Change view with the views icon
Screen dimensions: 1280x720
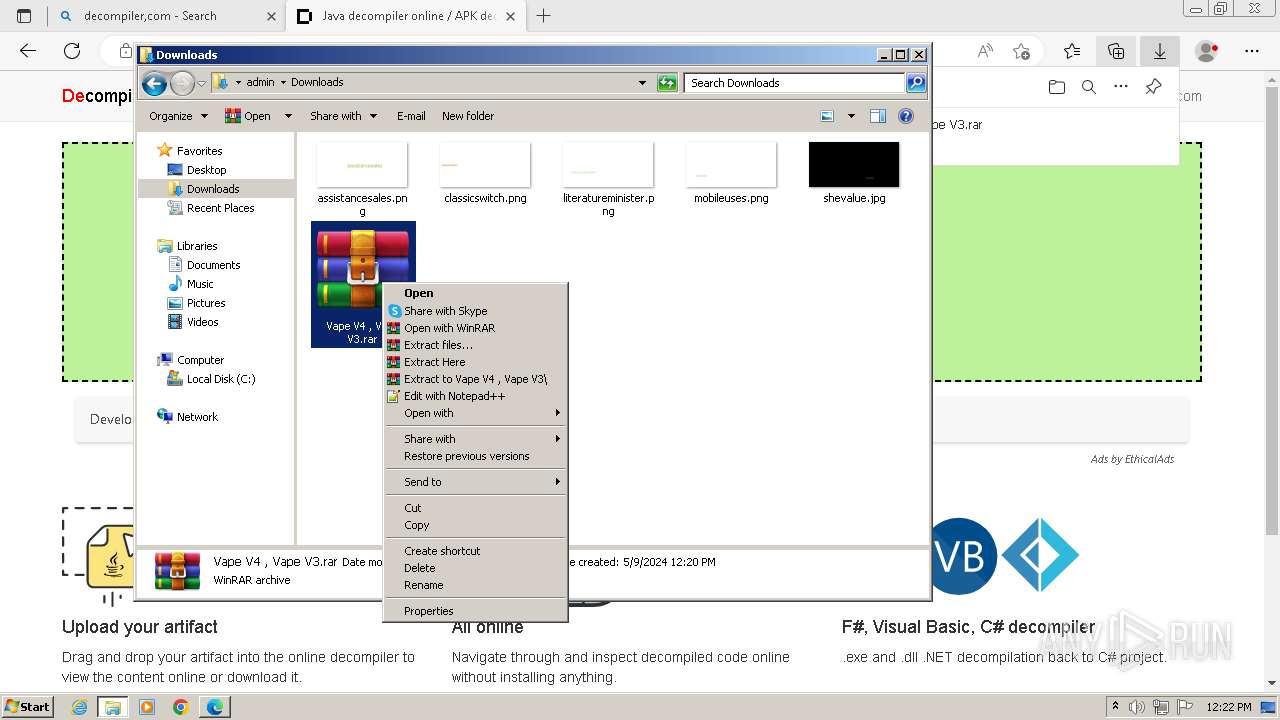pos(827,116)
